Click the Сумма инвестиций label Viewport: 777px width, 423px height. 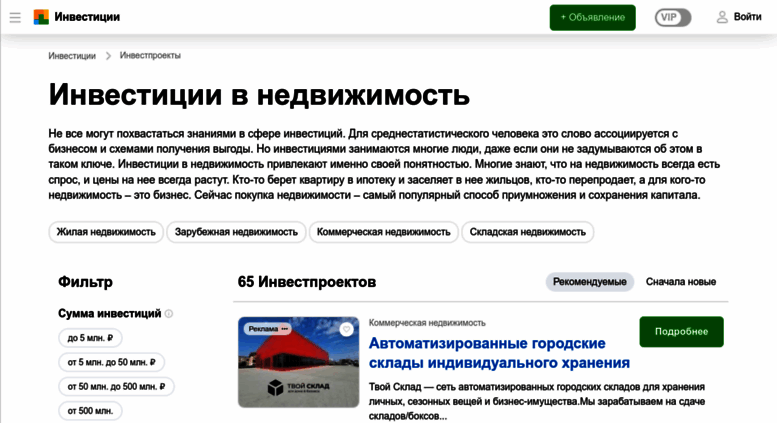point(110,314)
